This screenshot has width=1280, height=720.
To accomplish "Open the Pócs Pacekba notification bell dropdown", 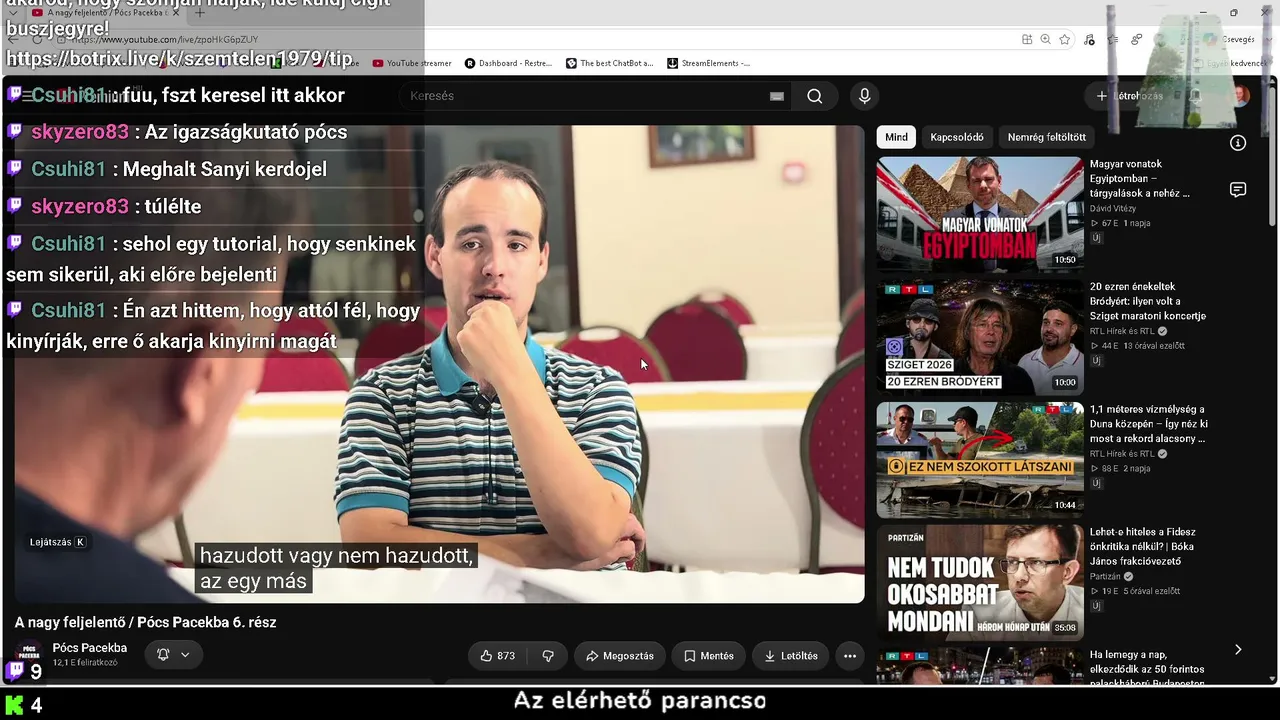I will 173,655.
